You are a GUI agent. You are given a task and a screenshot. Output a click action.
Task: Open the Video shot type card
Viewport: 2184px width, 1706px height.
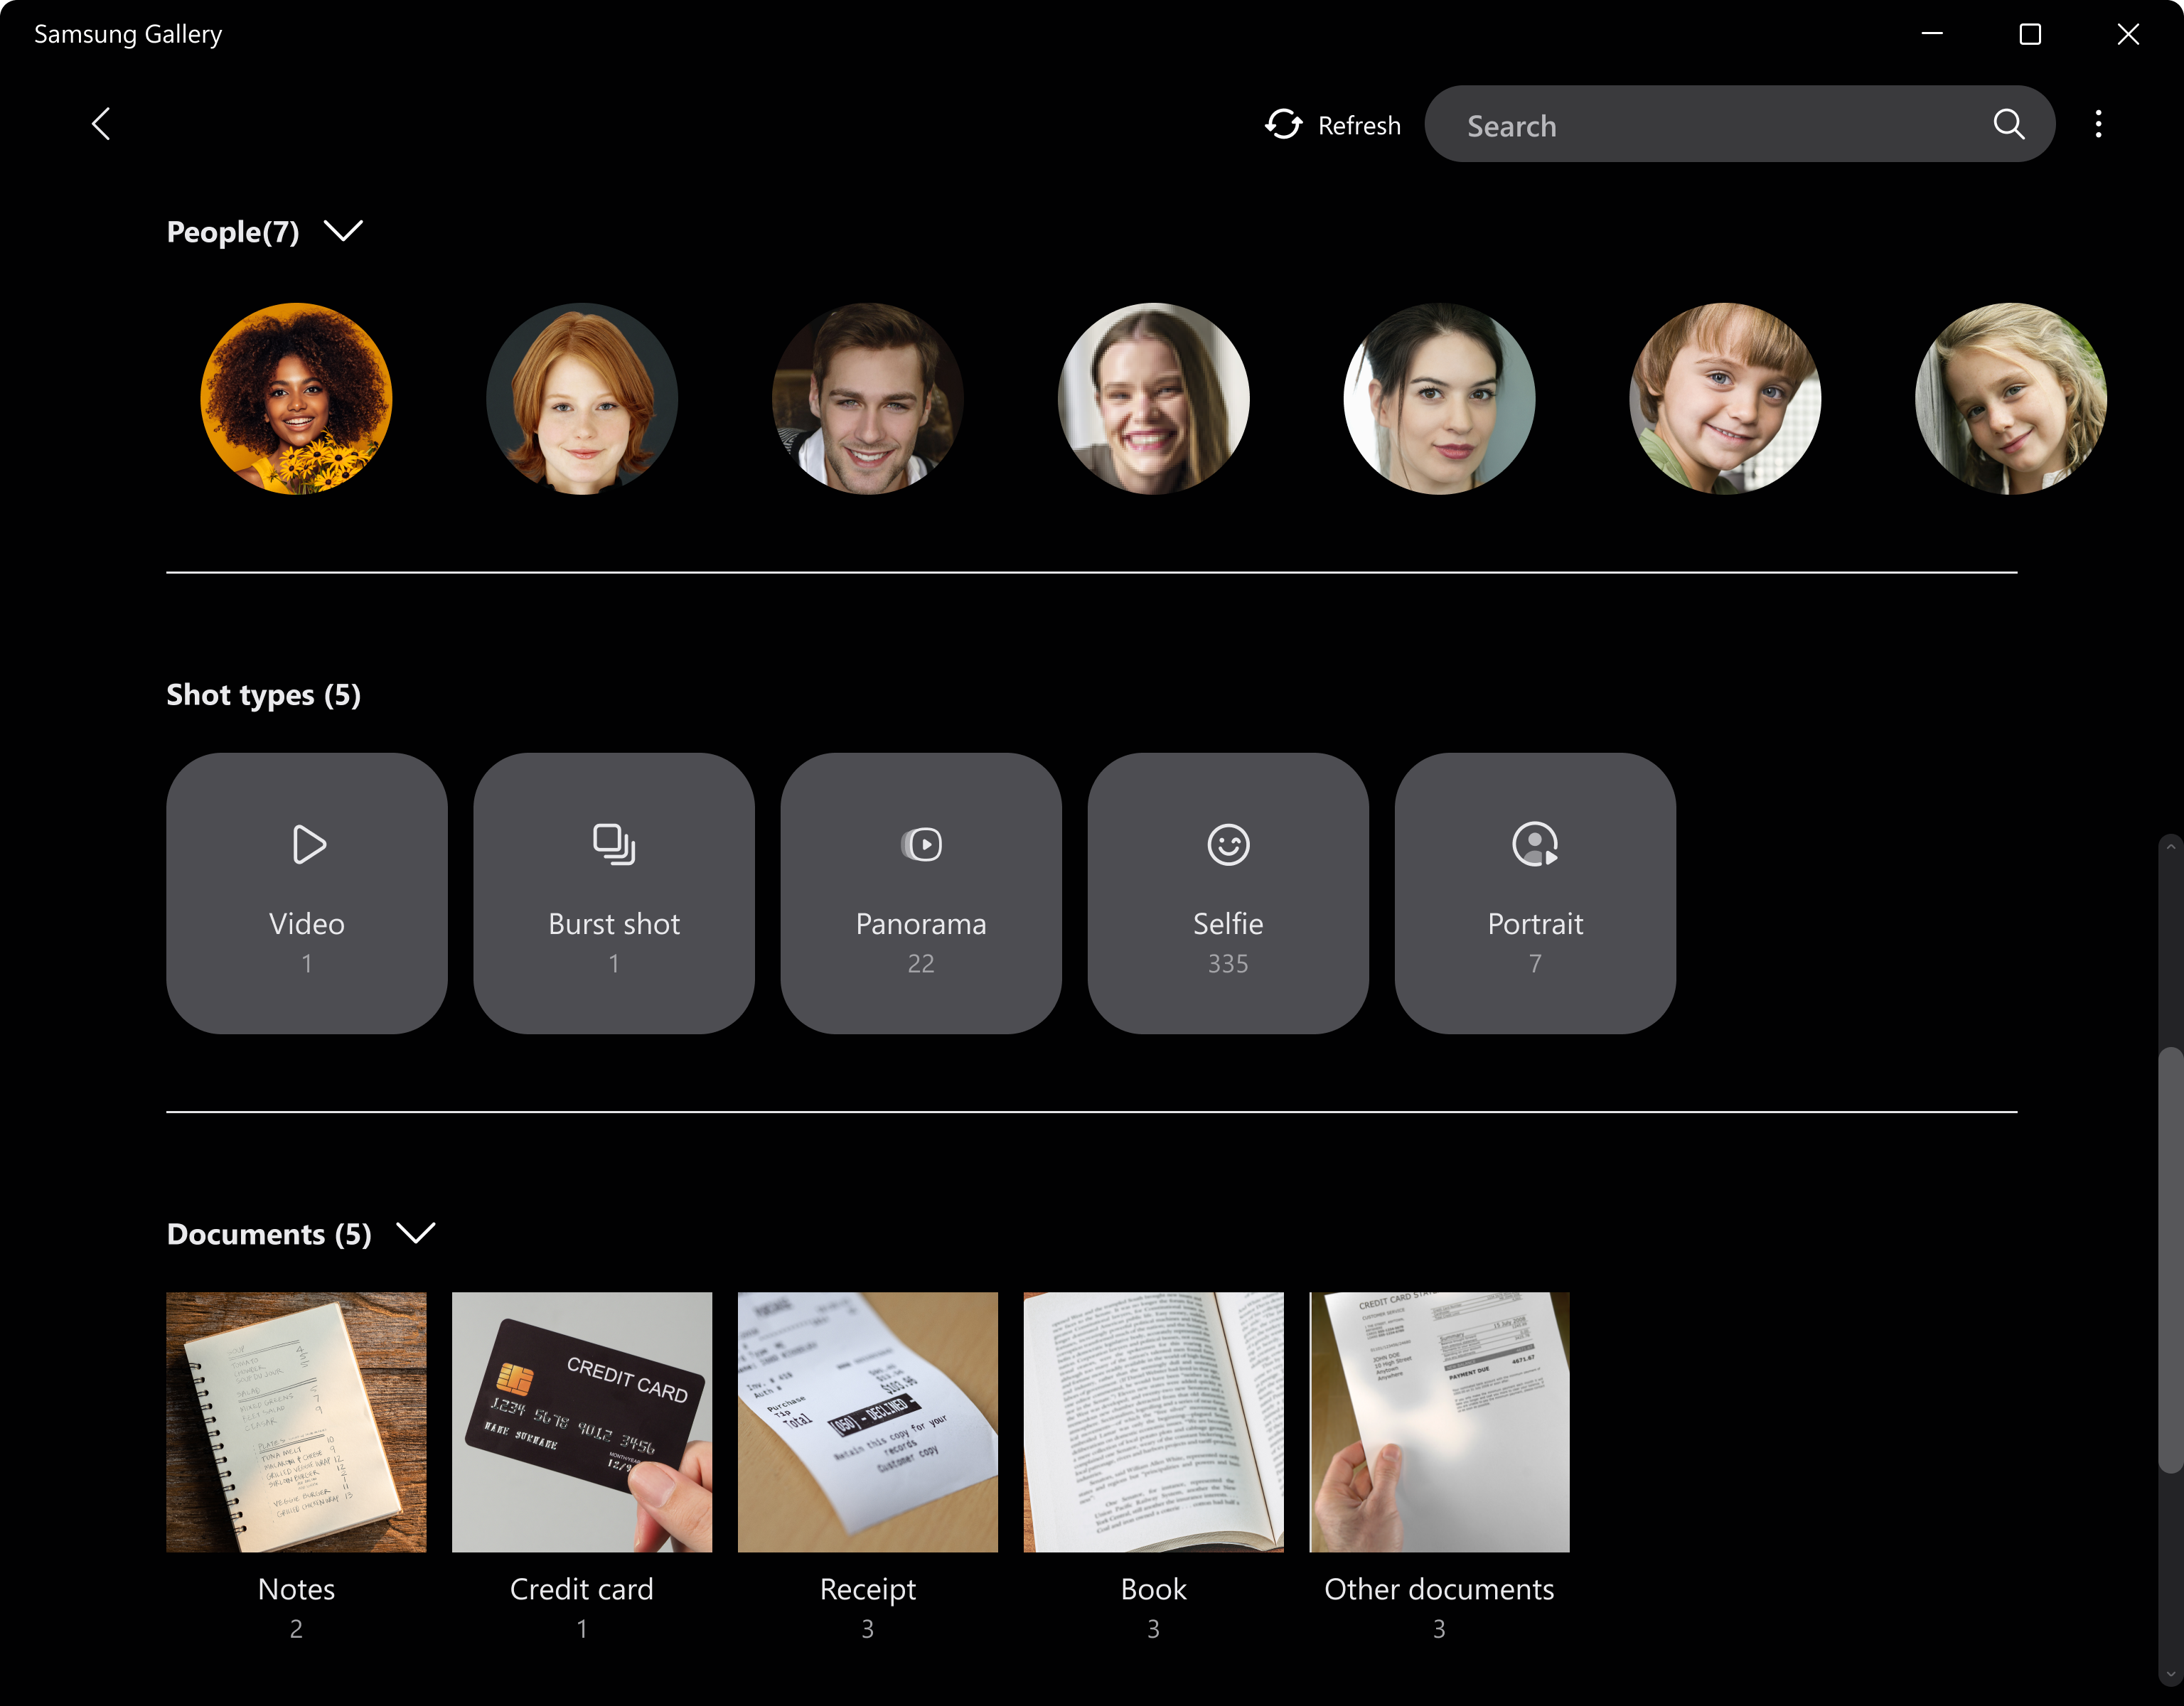click(307, 893)
